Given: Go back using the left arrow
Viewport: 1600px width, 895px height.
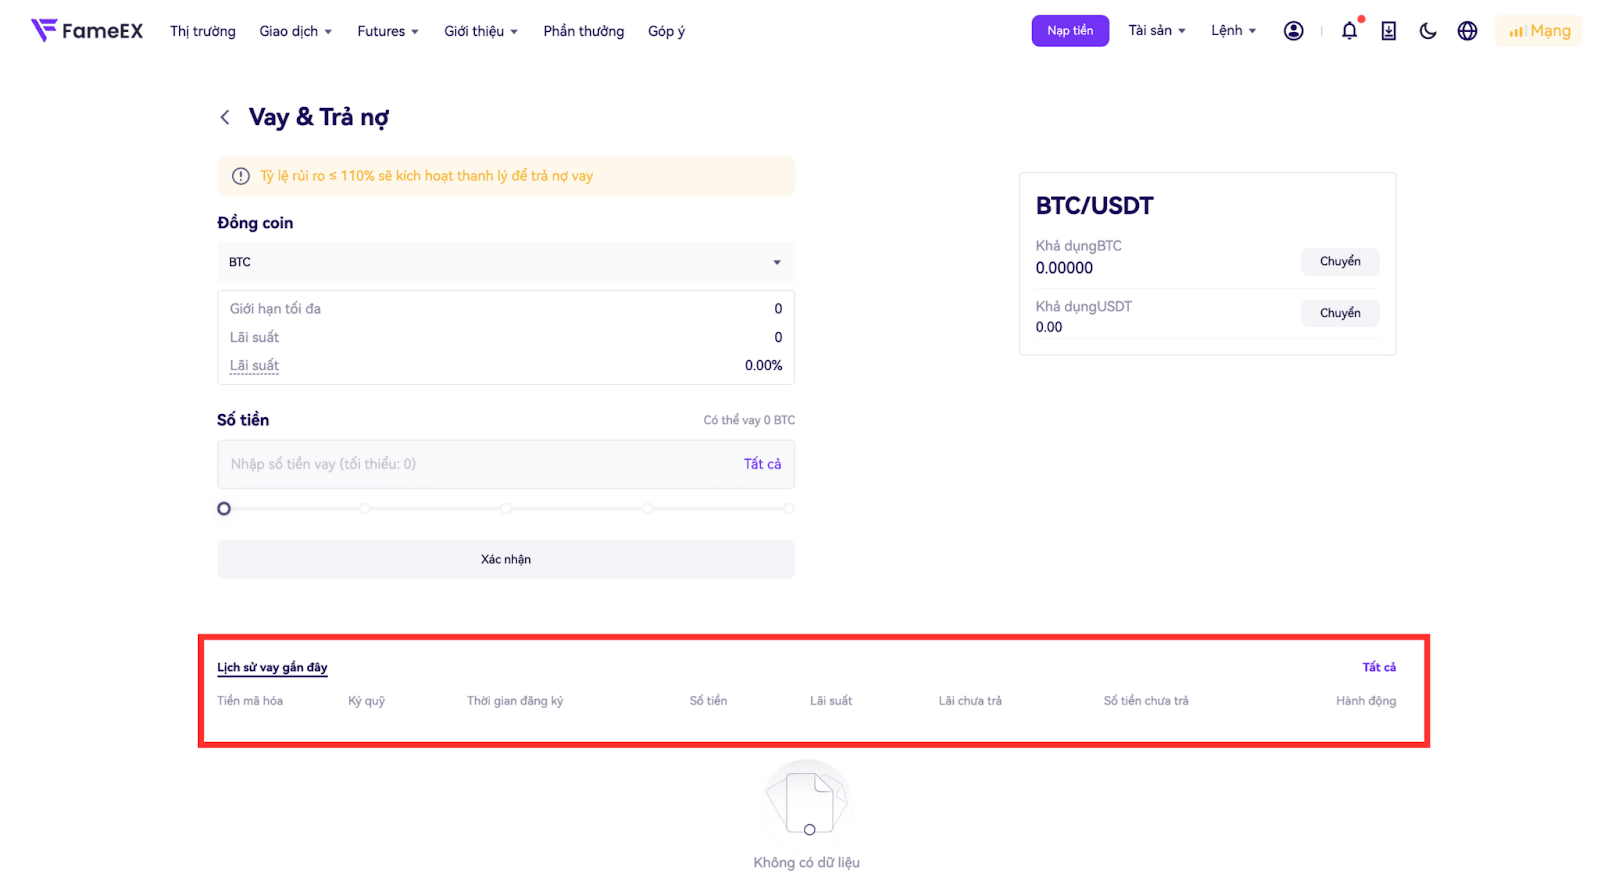Looking at the screenshot, I should coord(225,118).
